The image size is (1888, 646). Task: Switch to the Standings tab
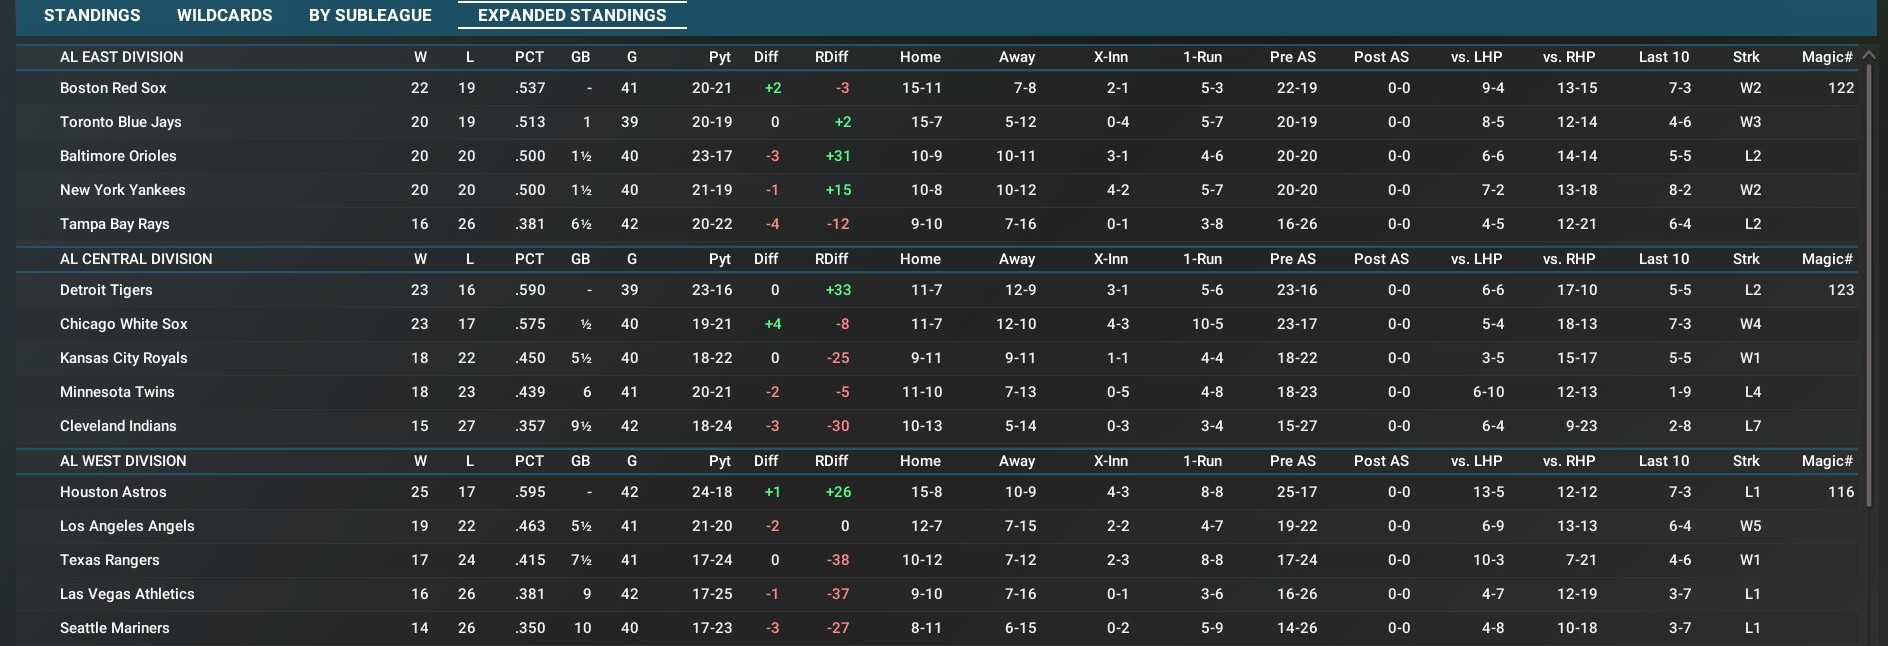coord(92,15)
